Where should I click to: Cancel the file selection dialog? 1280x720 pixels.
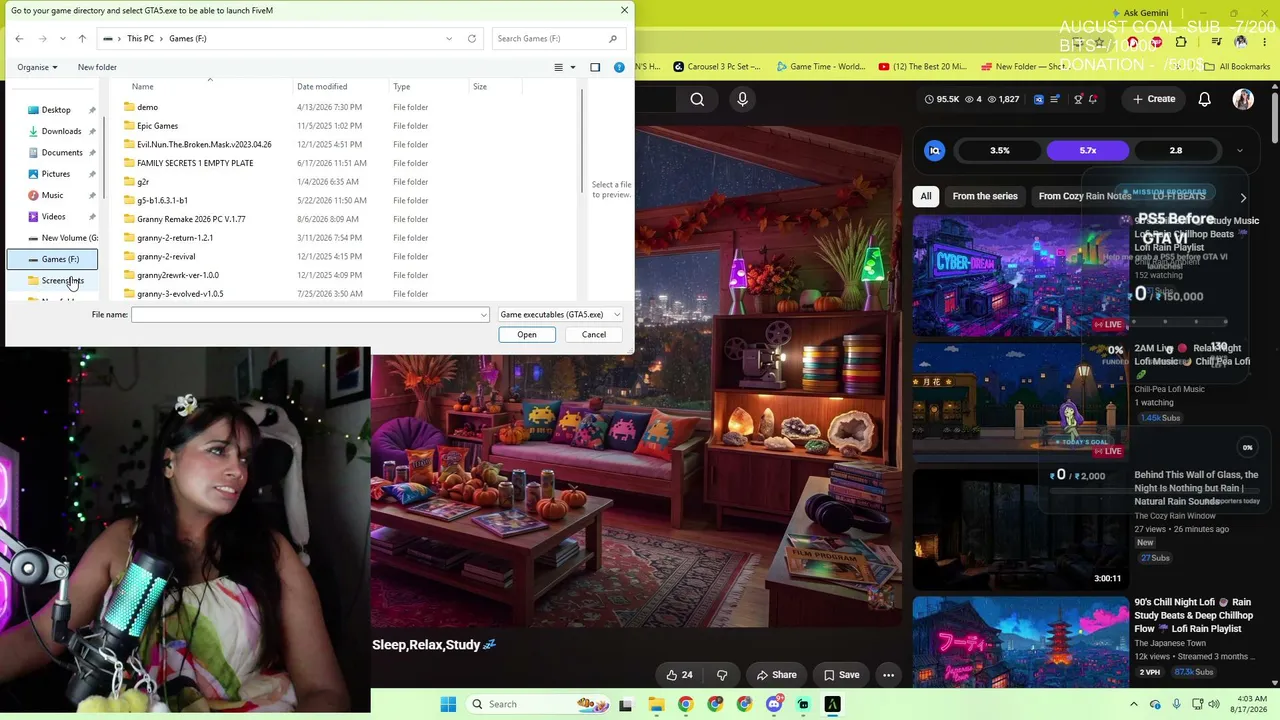(x=594, y=335)
